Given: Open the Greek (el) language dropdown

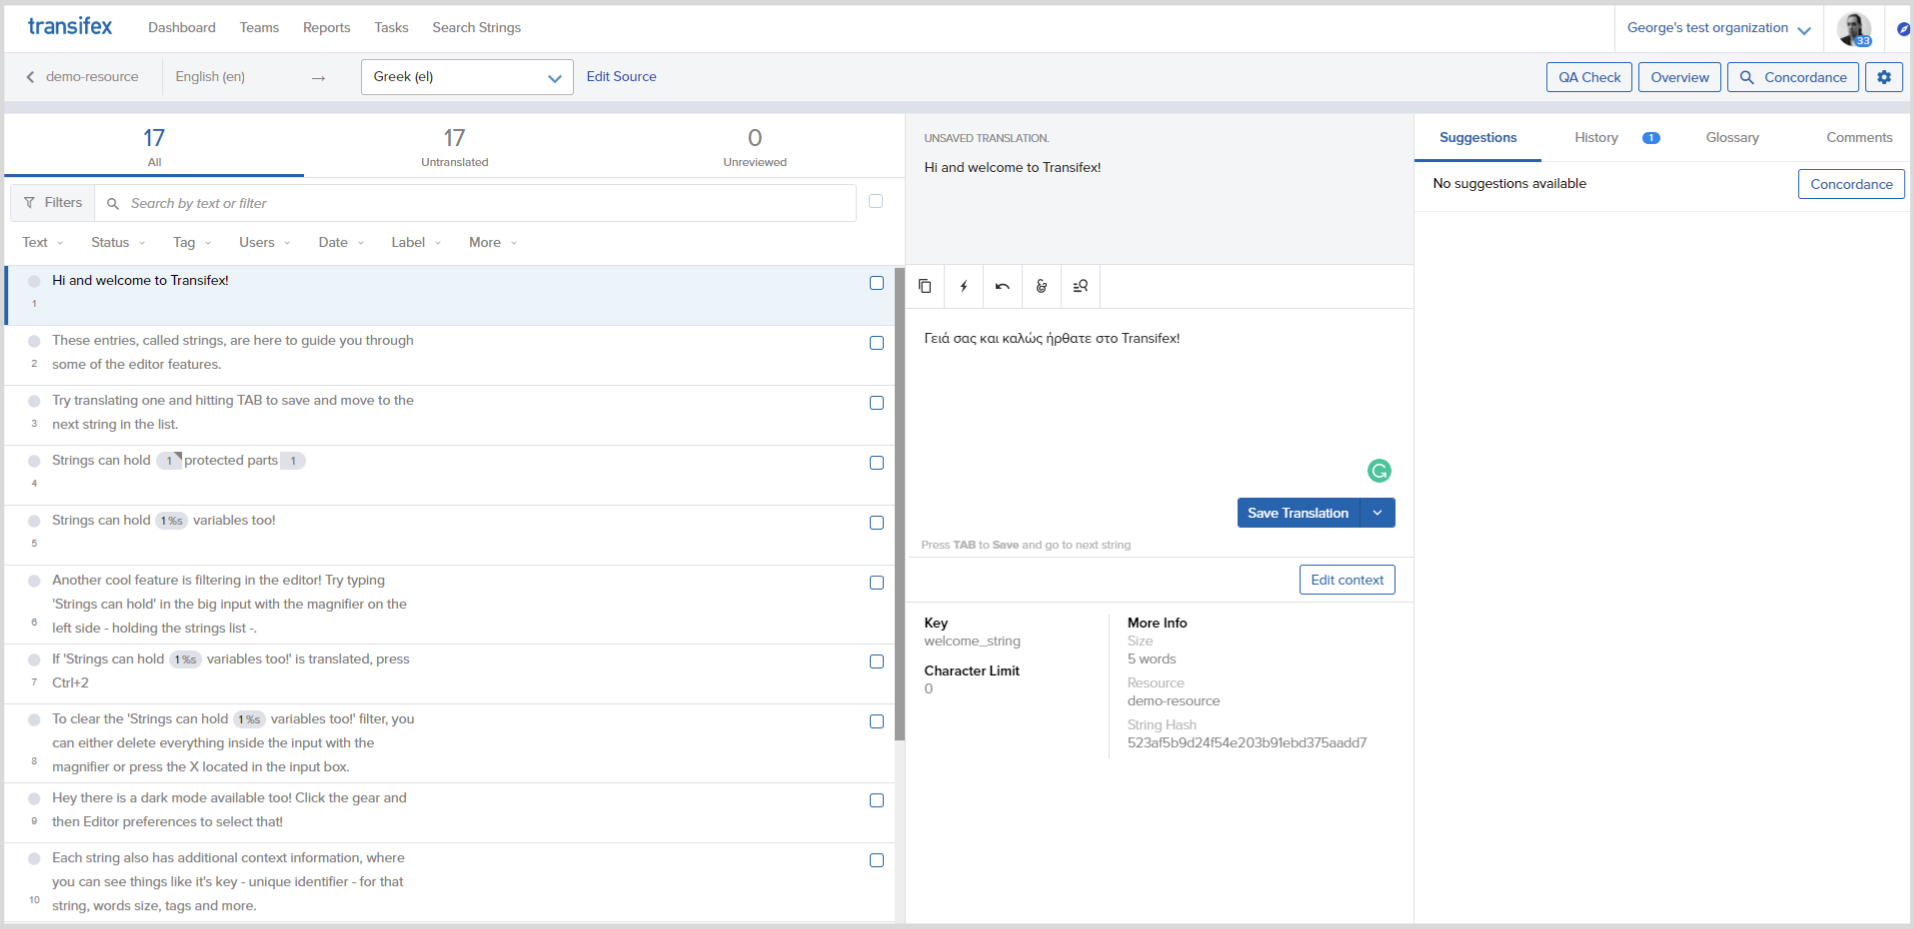Looking at the screenshot, I should (467, 77).
